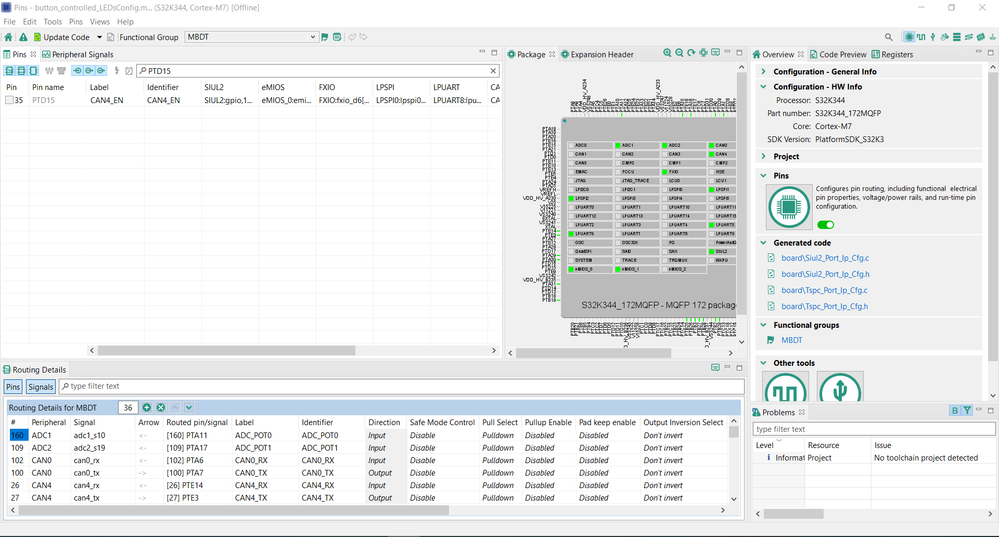Toggle third pin-arrow filter icon
This screenshot has width=999, height=537.
(101, 71)
